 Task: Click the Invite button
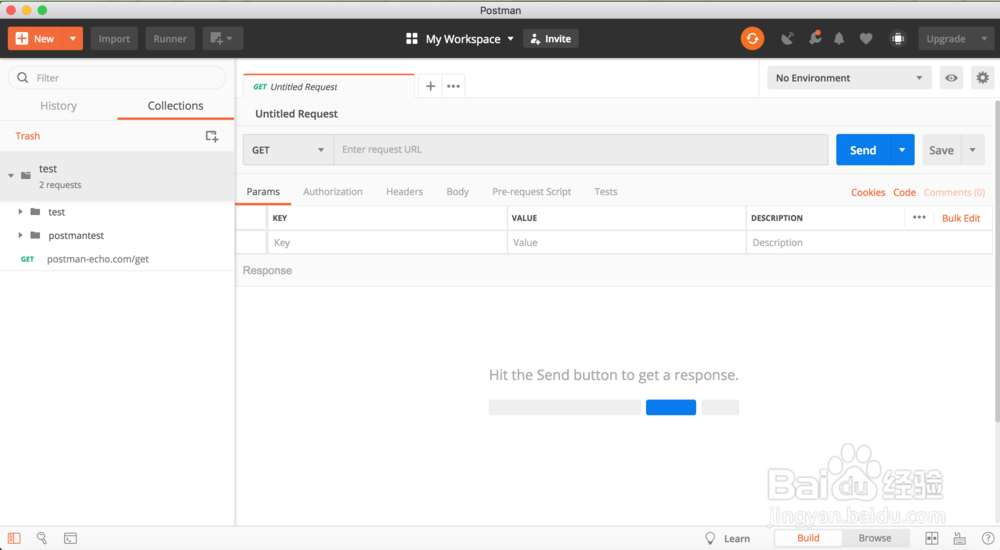tap(551, 39)
